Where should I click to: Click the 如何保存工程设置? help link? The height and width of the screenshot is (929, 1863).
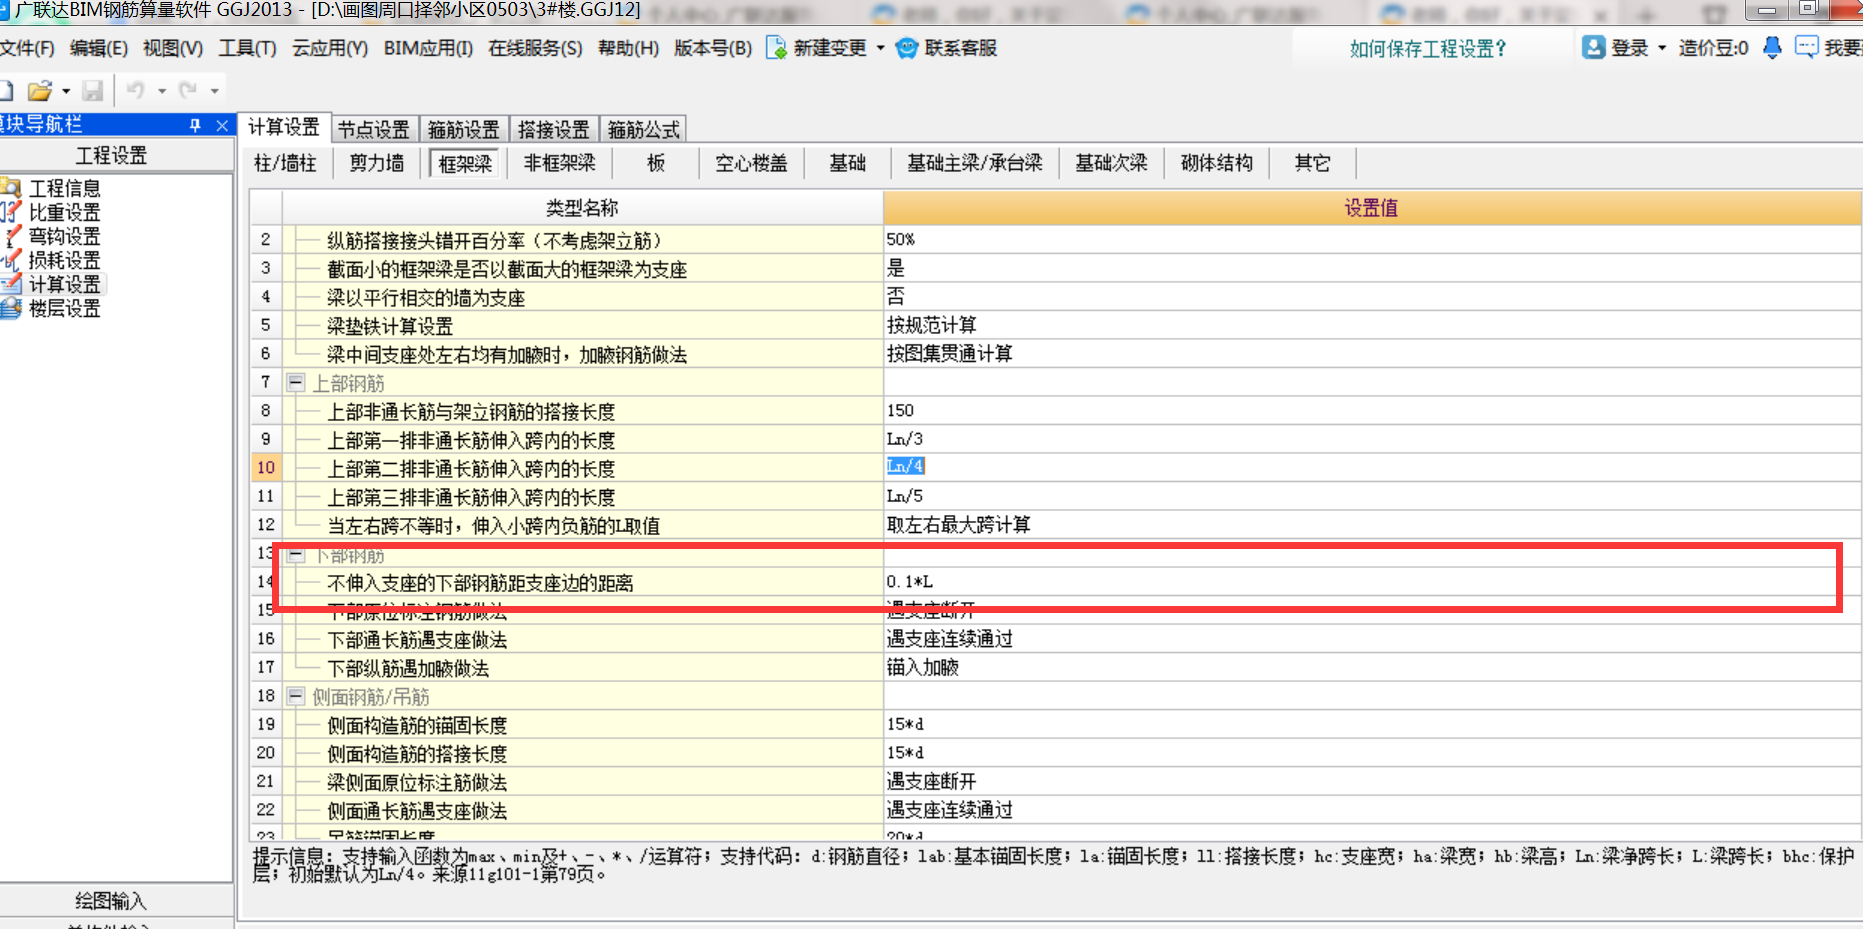1427,49
